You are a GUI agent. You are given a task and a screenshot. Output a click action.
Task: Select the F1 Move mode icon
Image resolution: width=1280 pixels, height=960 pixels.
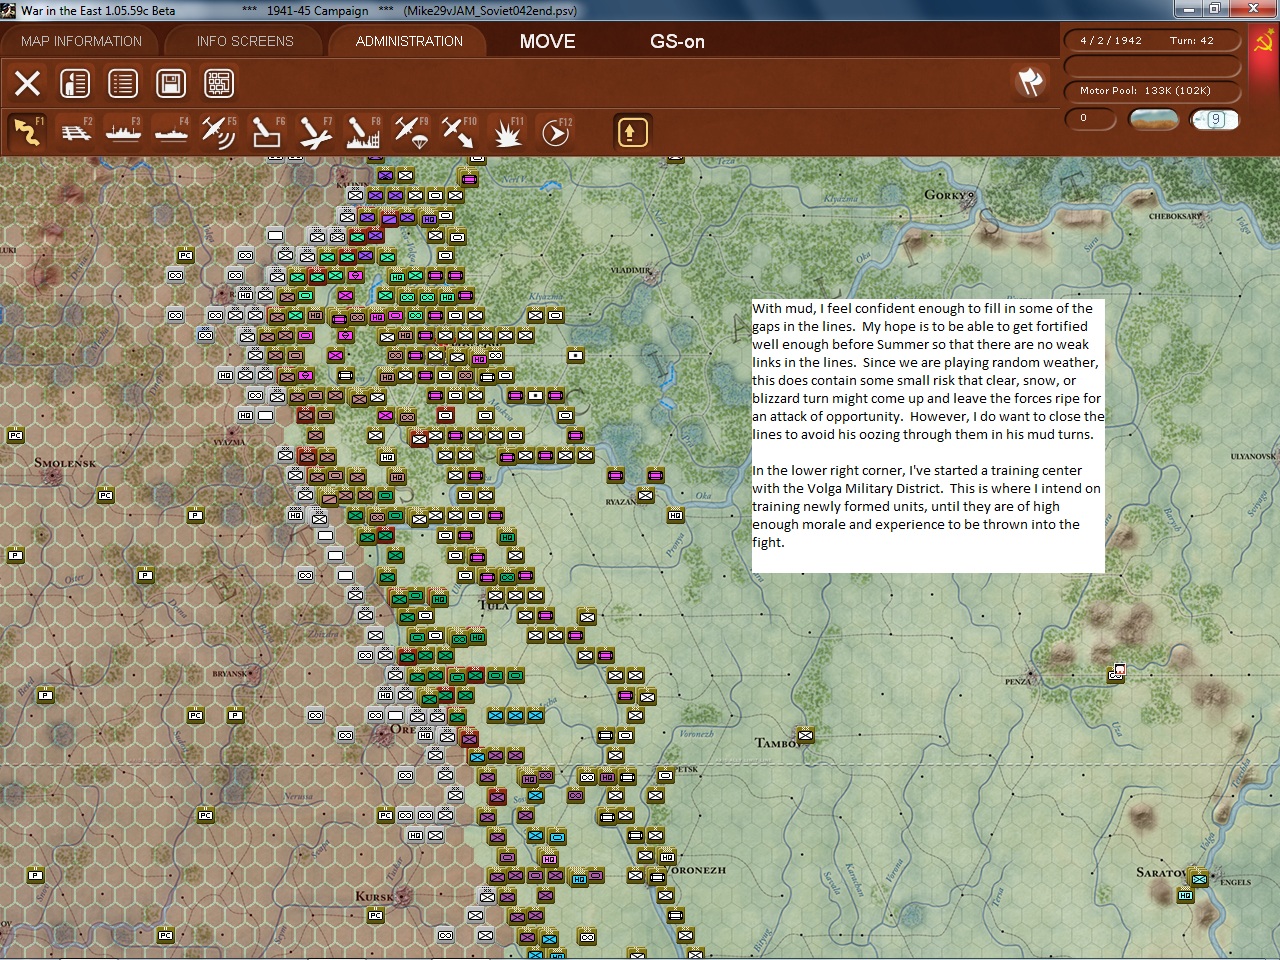(x=27, y=132)
